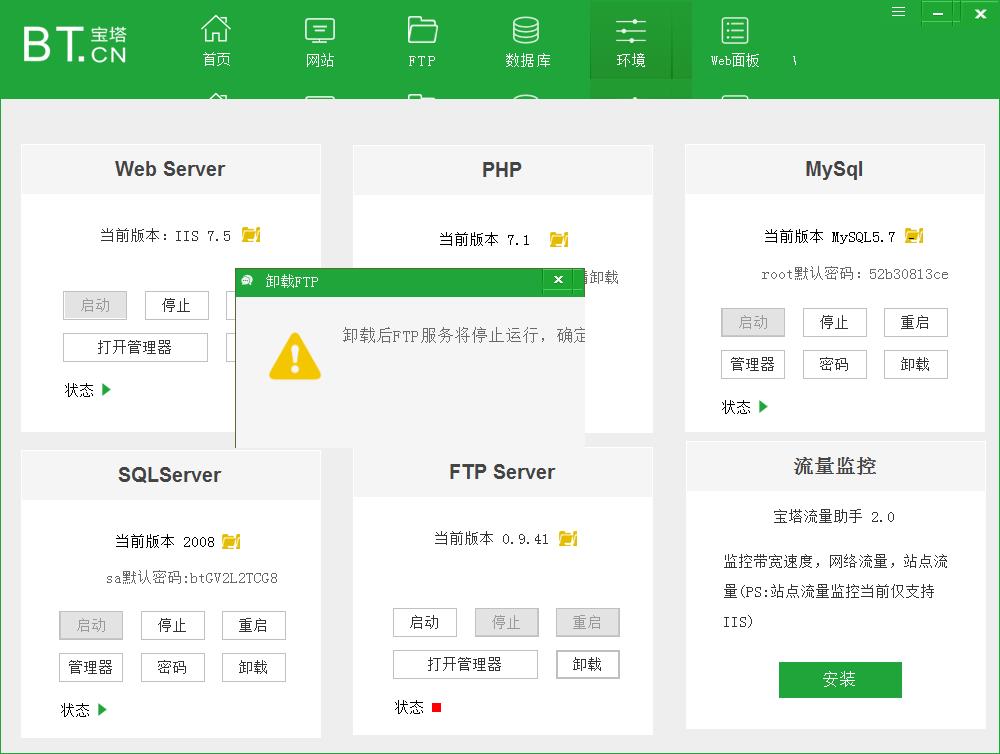1000x754 pixels.
Task: Open the 首页 home tab
Action: 216,41
